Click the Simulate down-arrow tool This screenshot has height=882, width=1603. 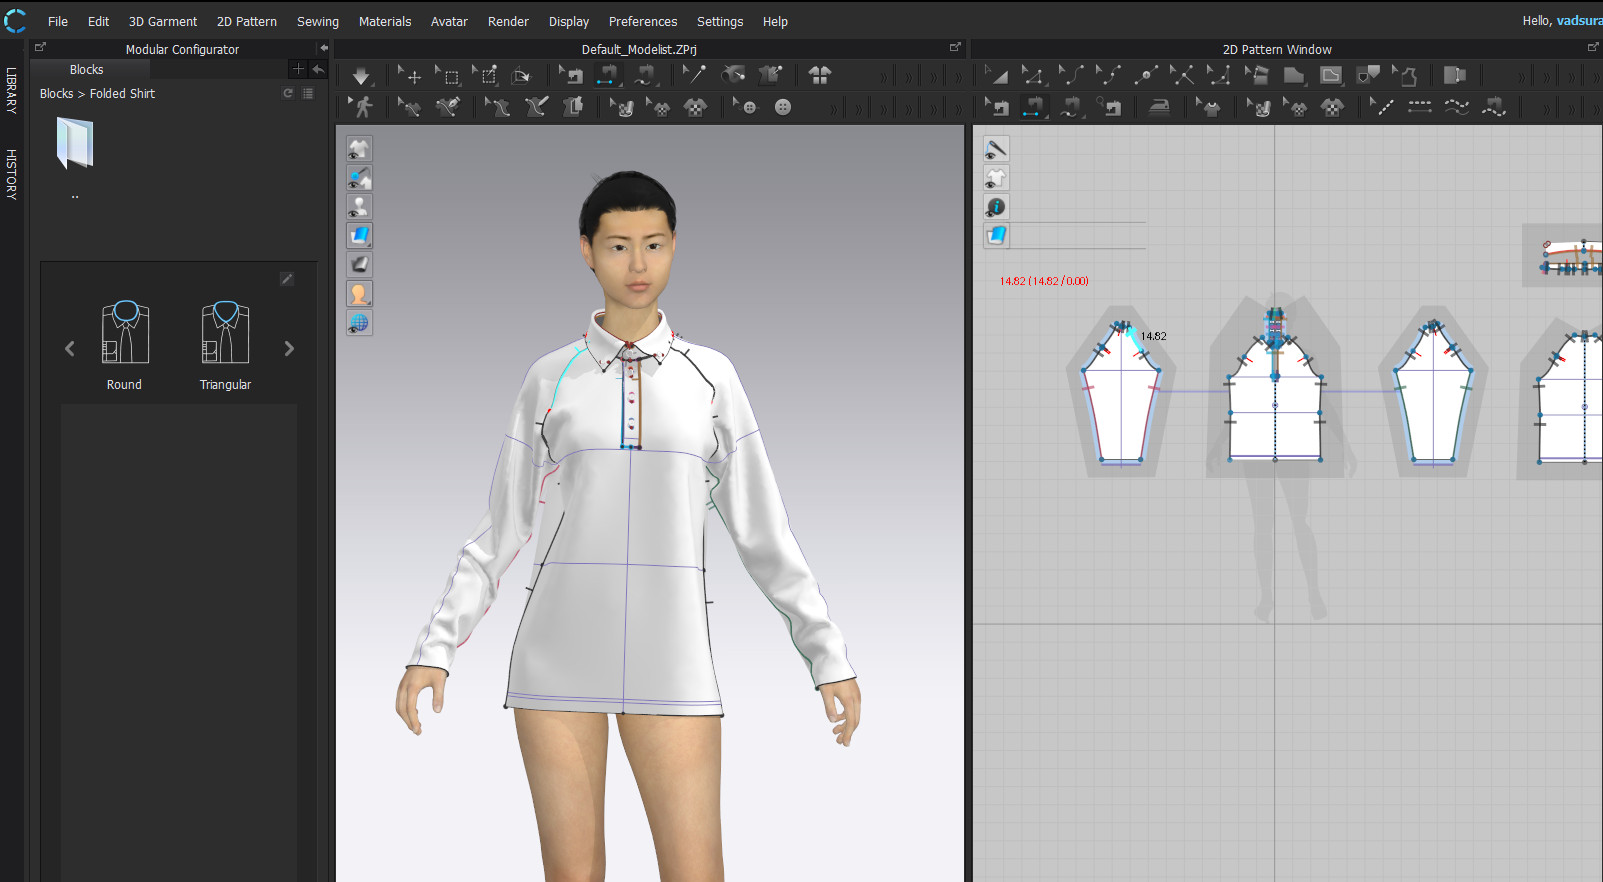pyautogui.click(x=361, y=76)
